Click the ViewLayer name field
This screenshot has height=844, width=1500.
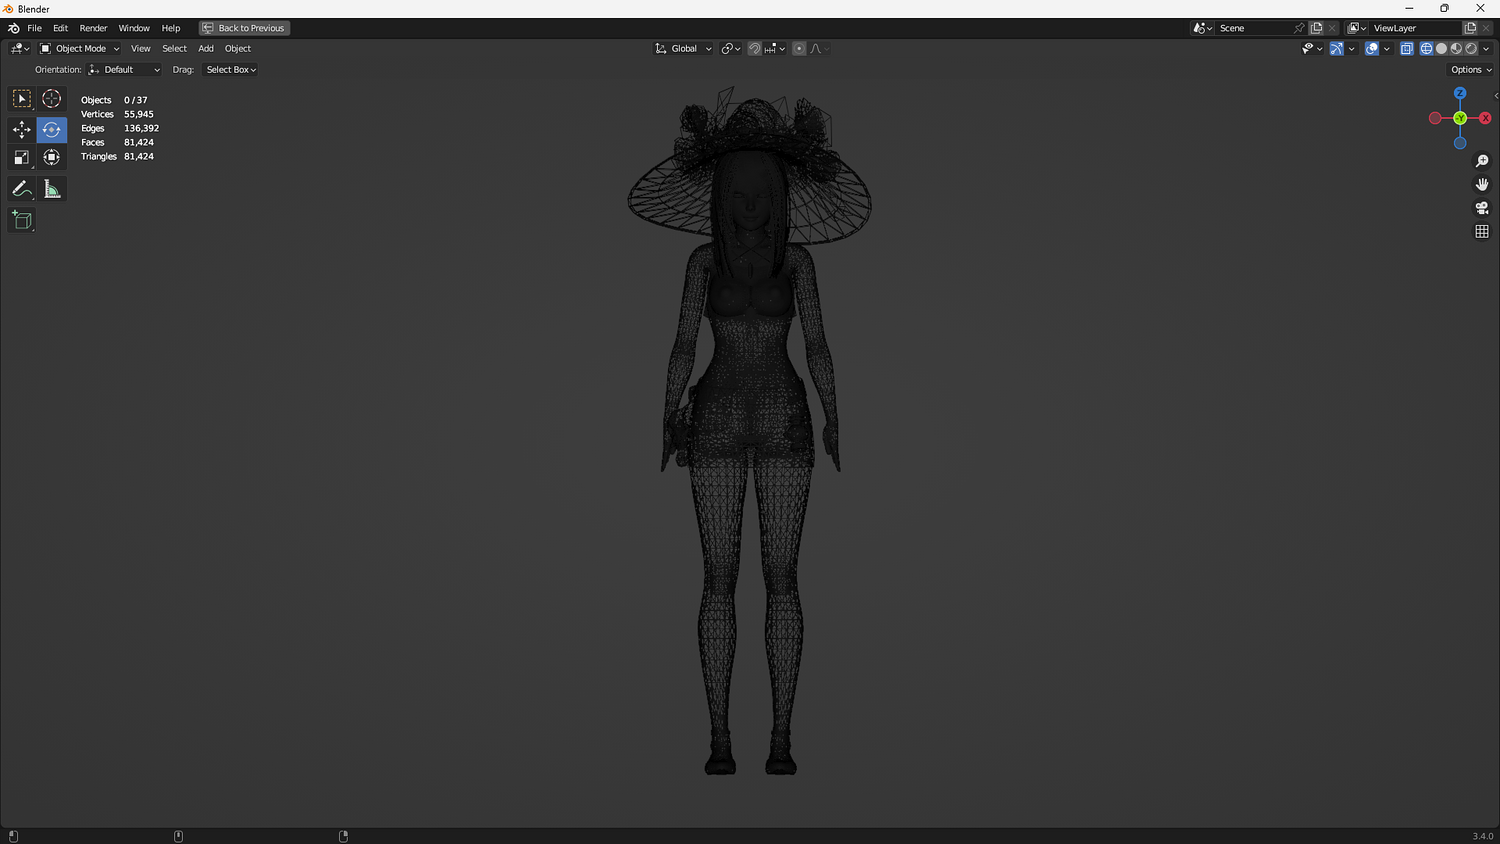tap(1416, 28)
